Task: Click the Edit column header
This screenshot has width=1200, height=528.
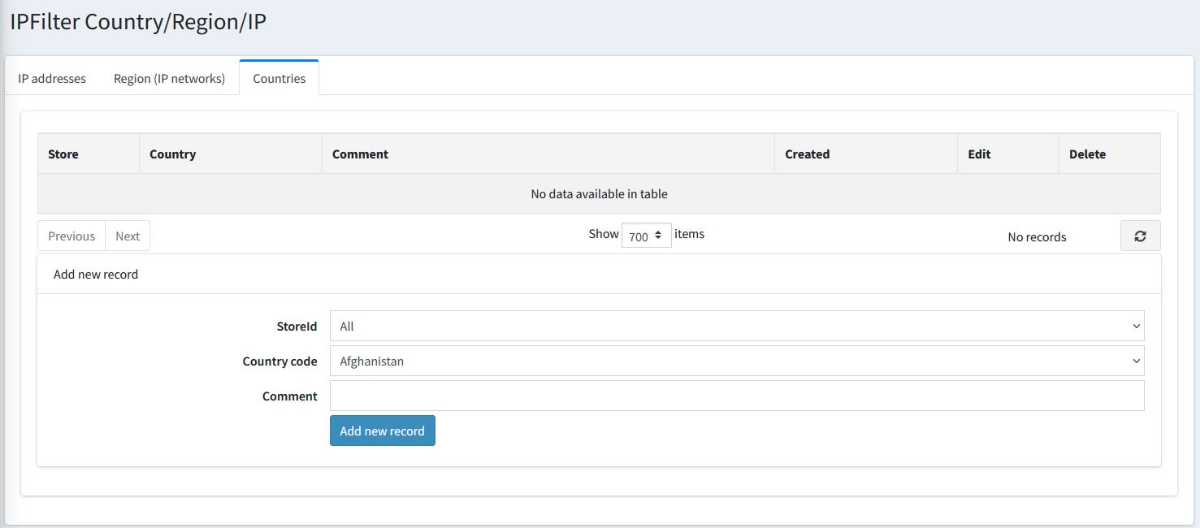Action: tap(979, 154)
